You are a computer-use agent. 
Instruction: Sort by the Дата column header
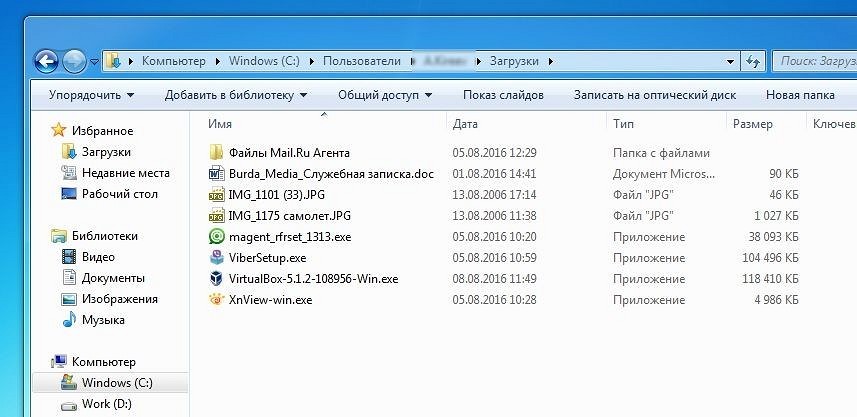coord(465,124)
